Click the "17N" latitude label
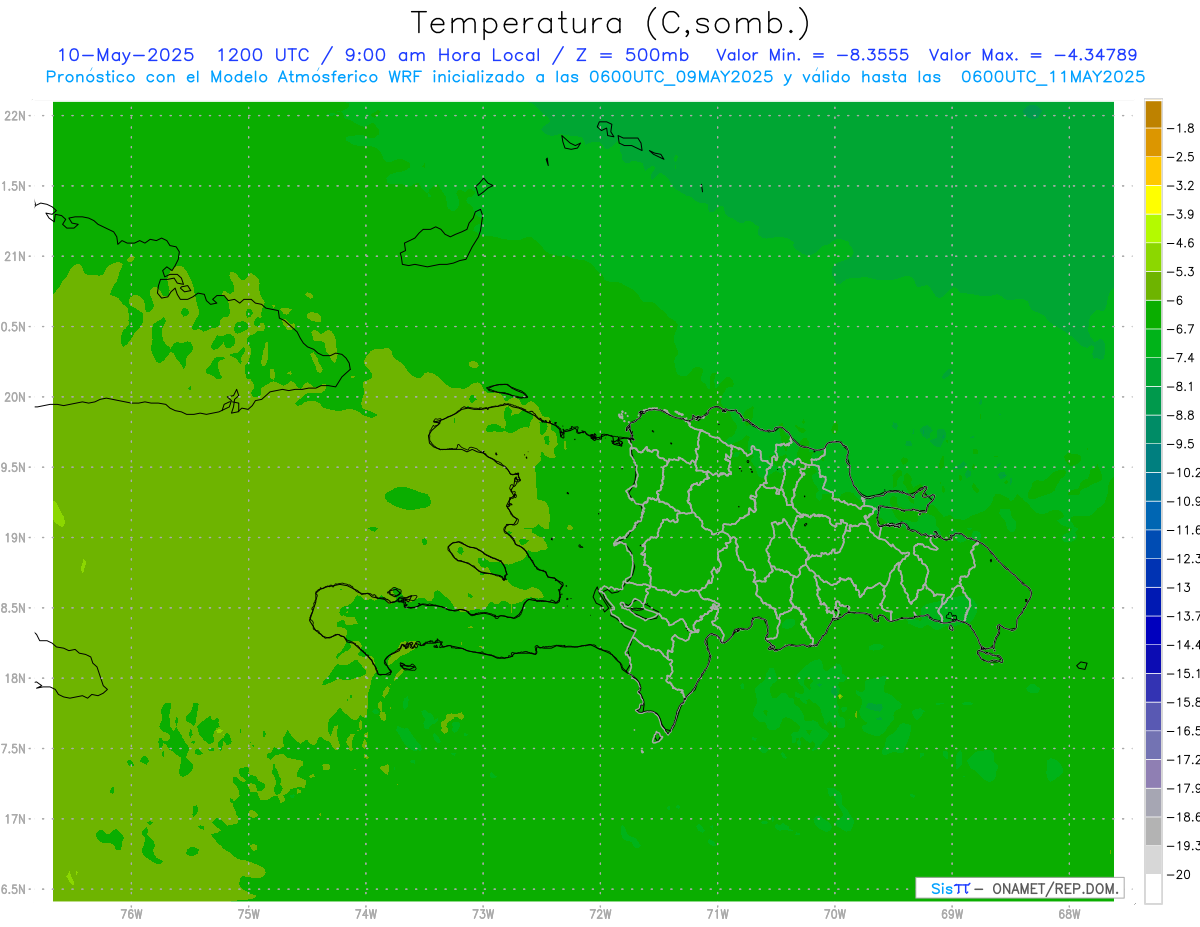 pyautogui.click(x=16, y=819)
